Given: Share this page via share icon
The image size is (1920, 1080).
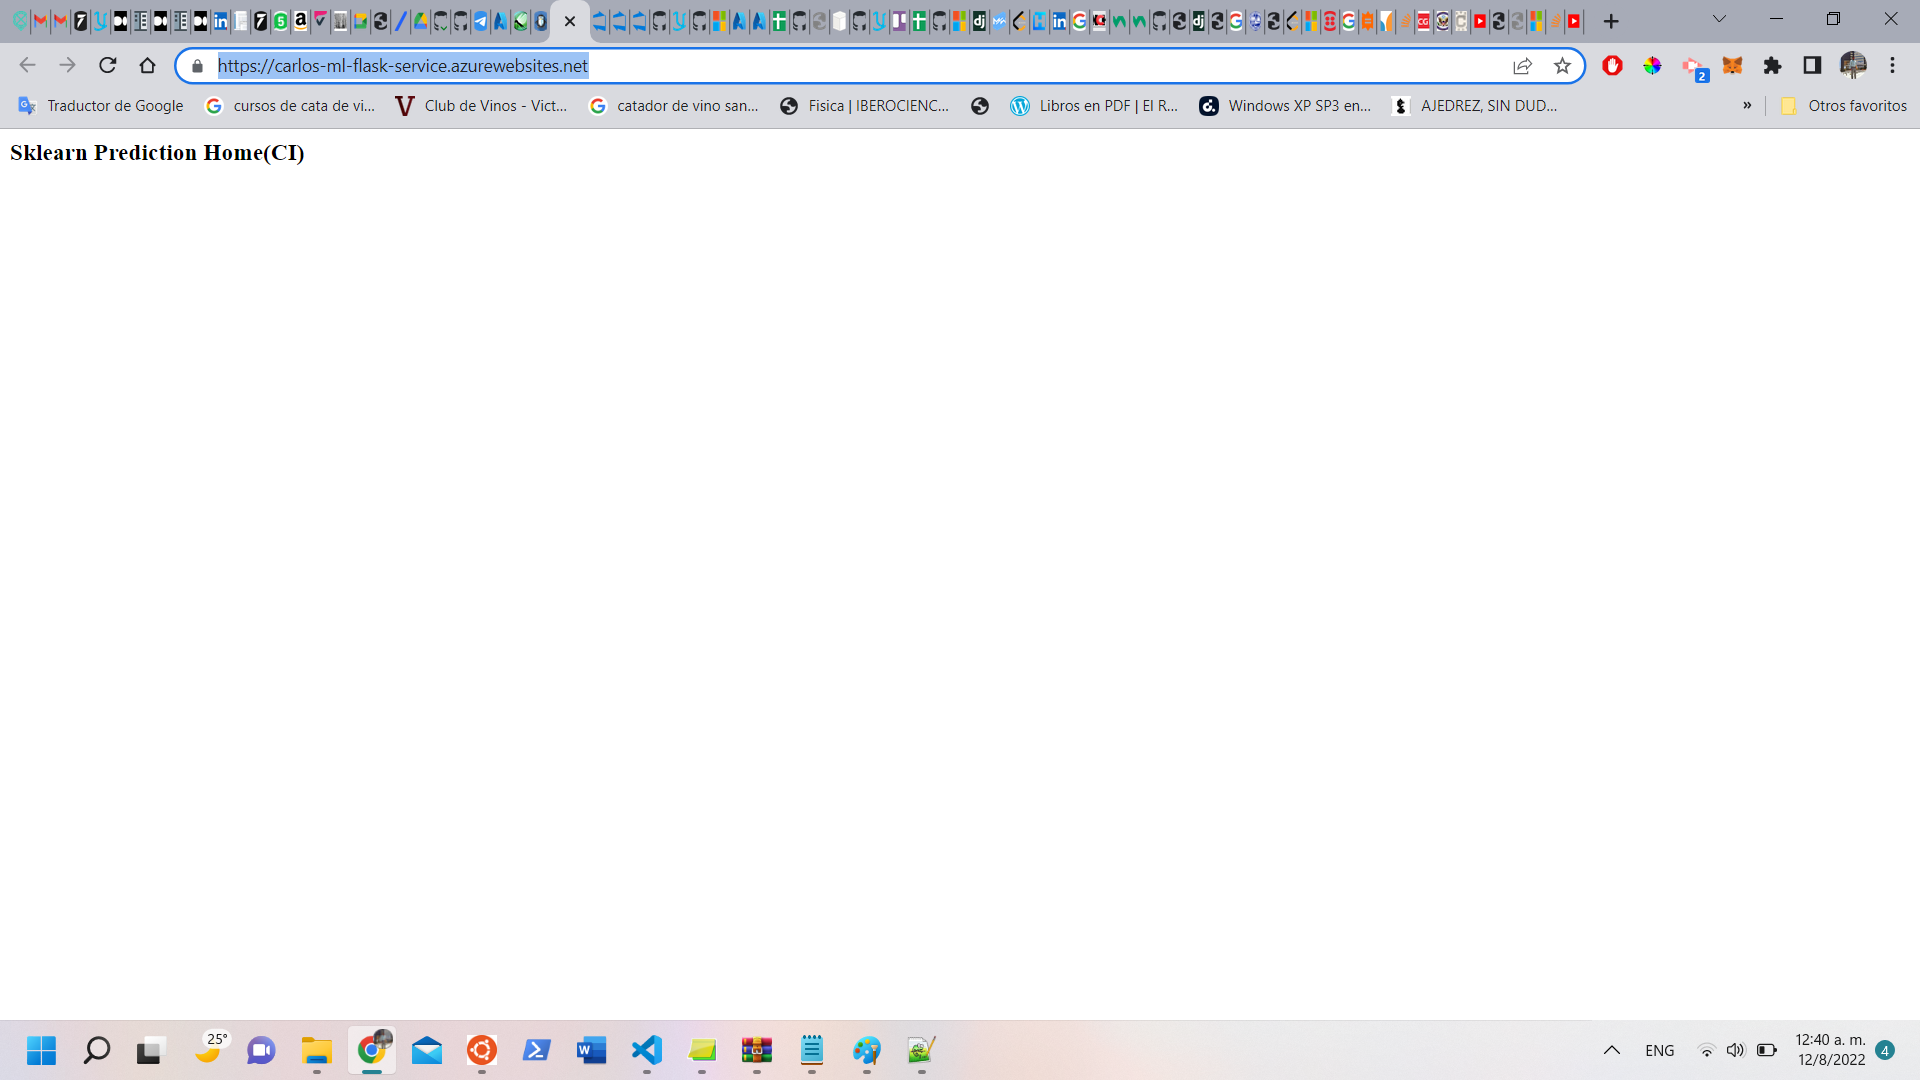Looking at the screenshot, I should point(1522,66).
